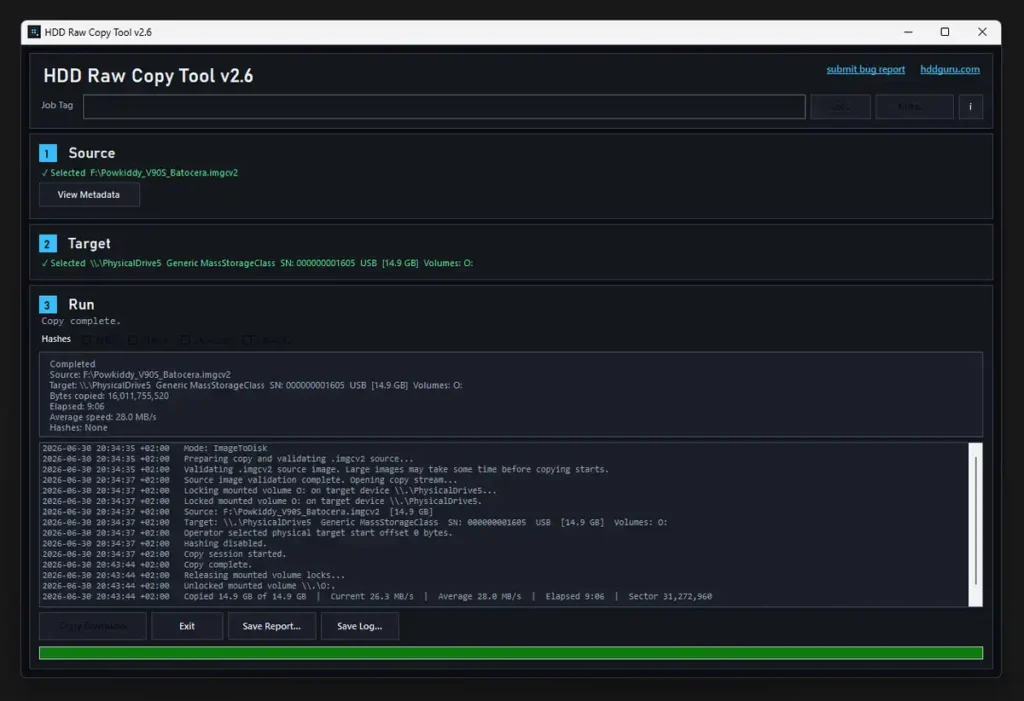This screenshot has height=701, width=1024.
Task: Click 'Copy complete.' log line at 20:43:44
Action: [147, 564]
